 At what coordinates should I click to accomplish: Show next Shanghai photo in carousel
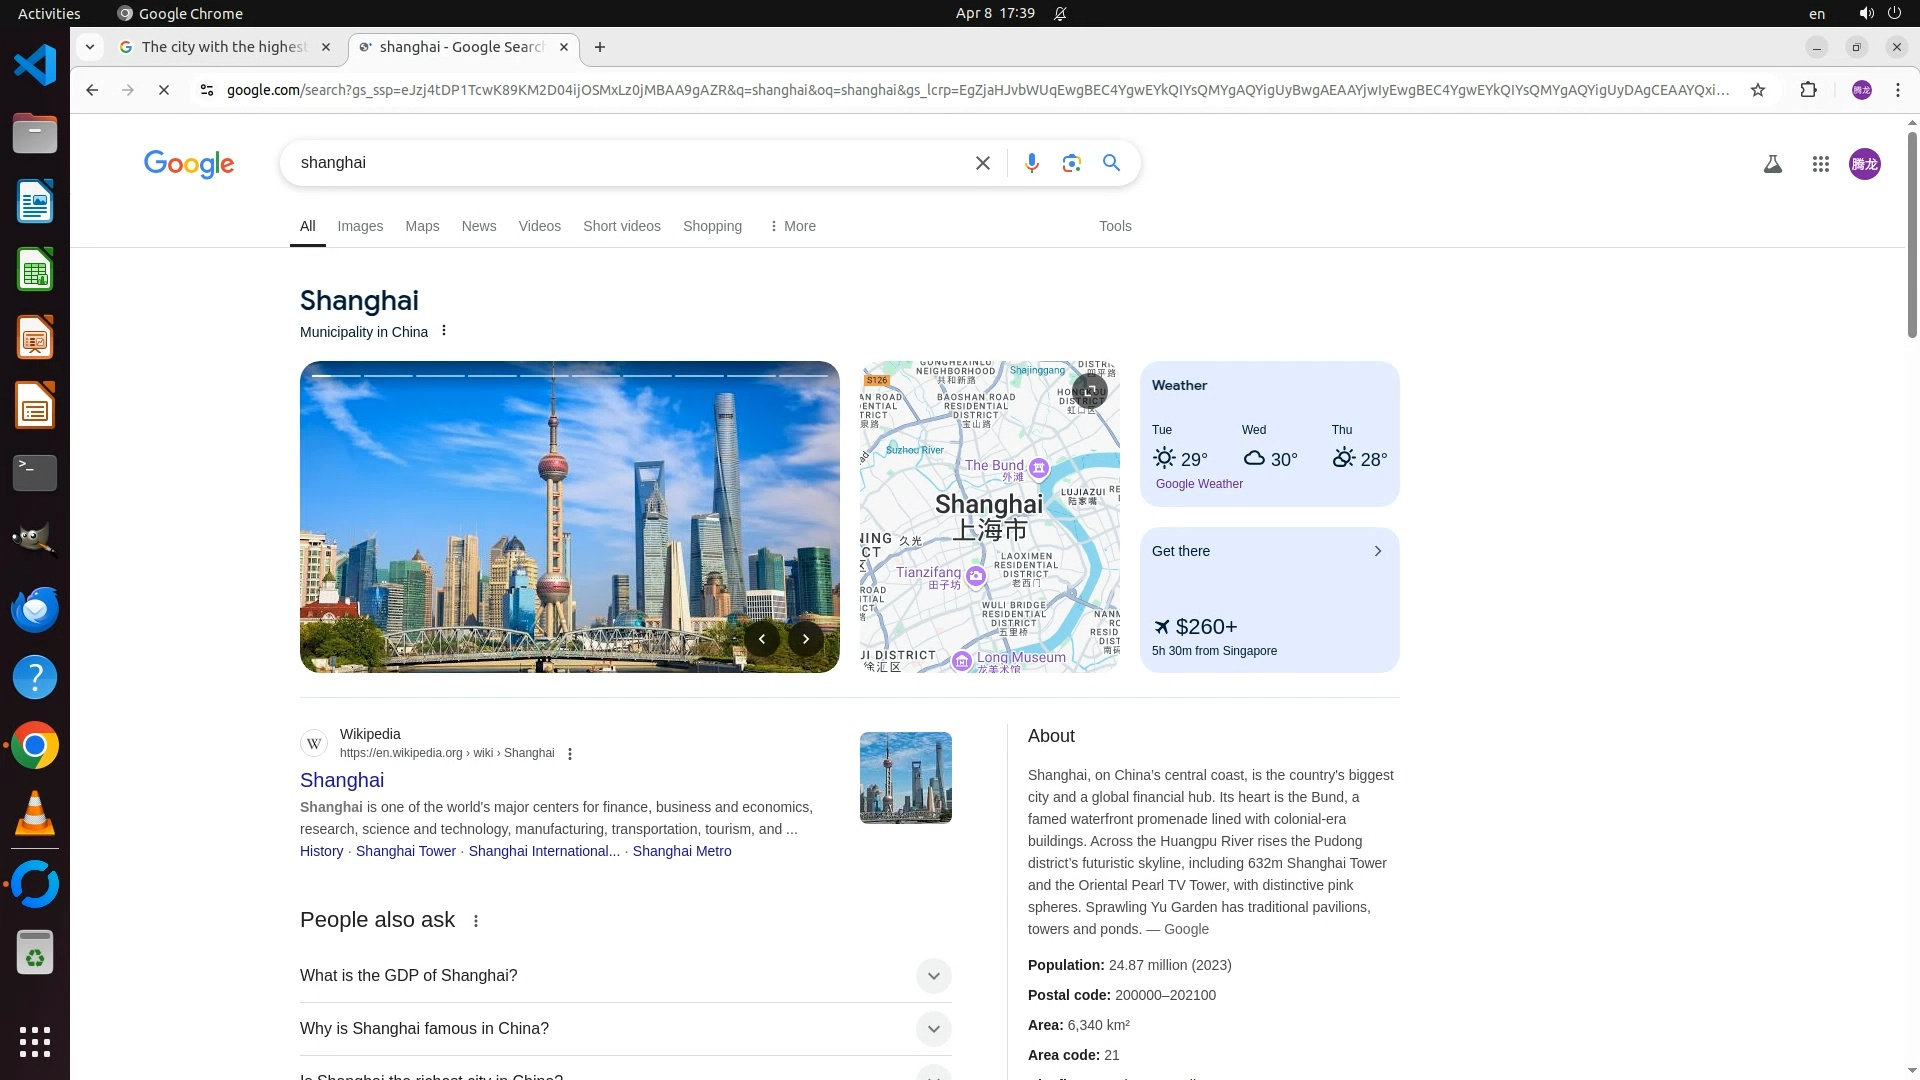(805, 639)
